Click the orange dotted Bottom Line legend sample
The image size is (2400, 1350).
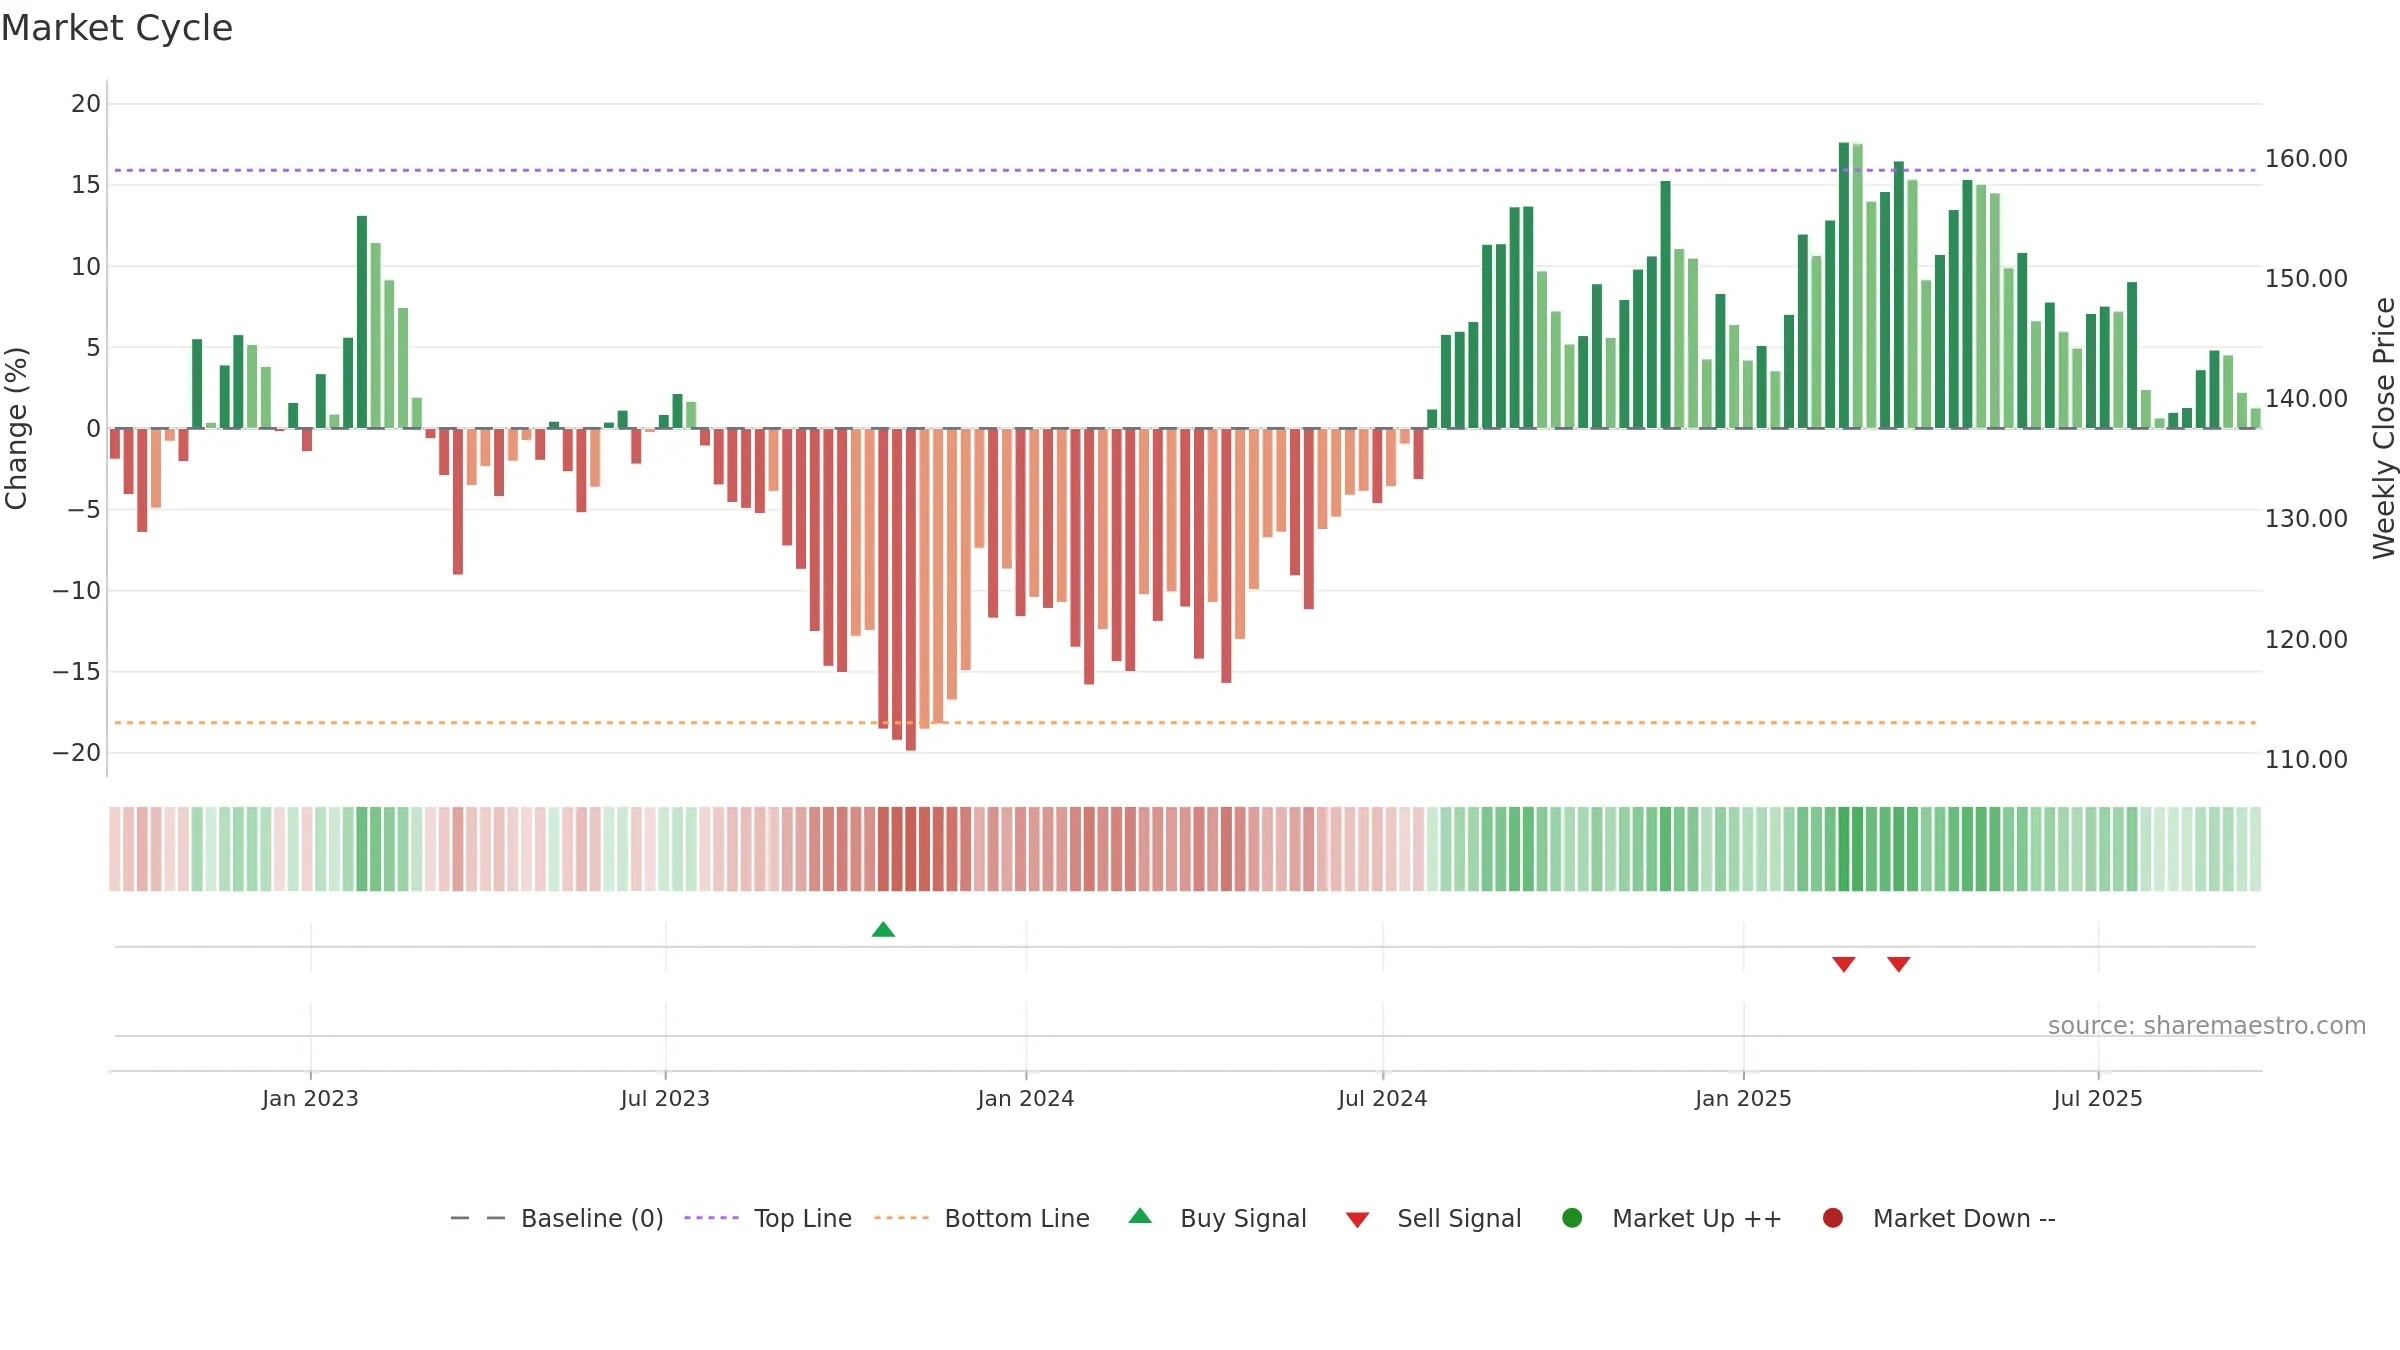pos(901,1218)
